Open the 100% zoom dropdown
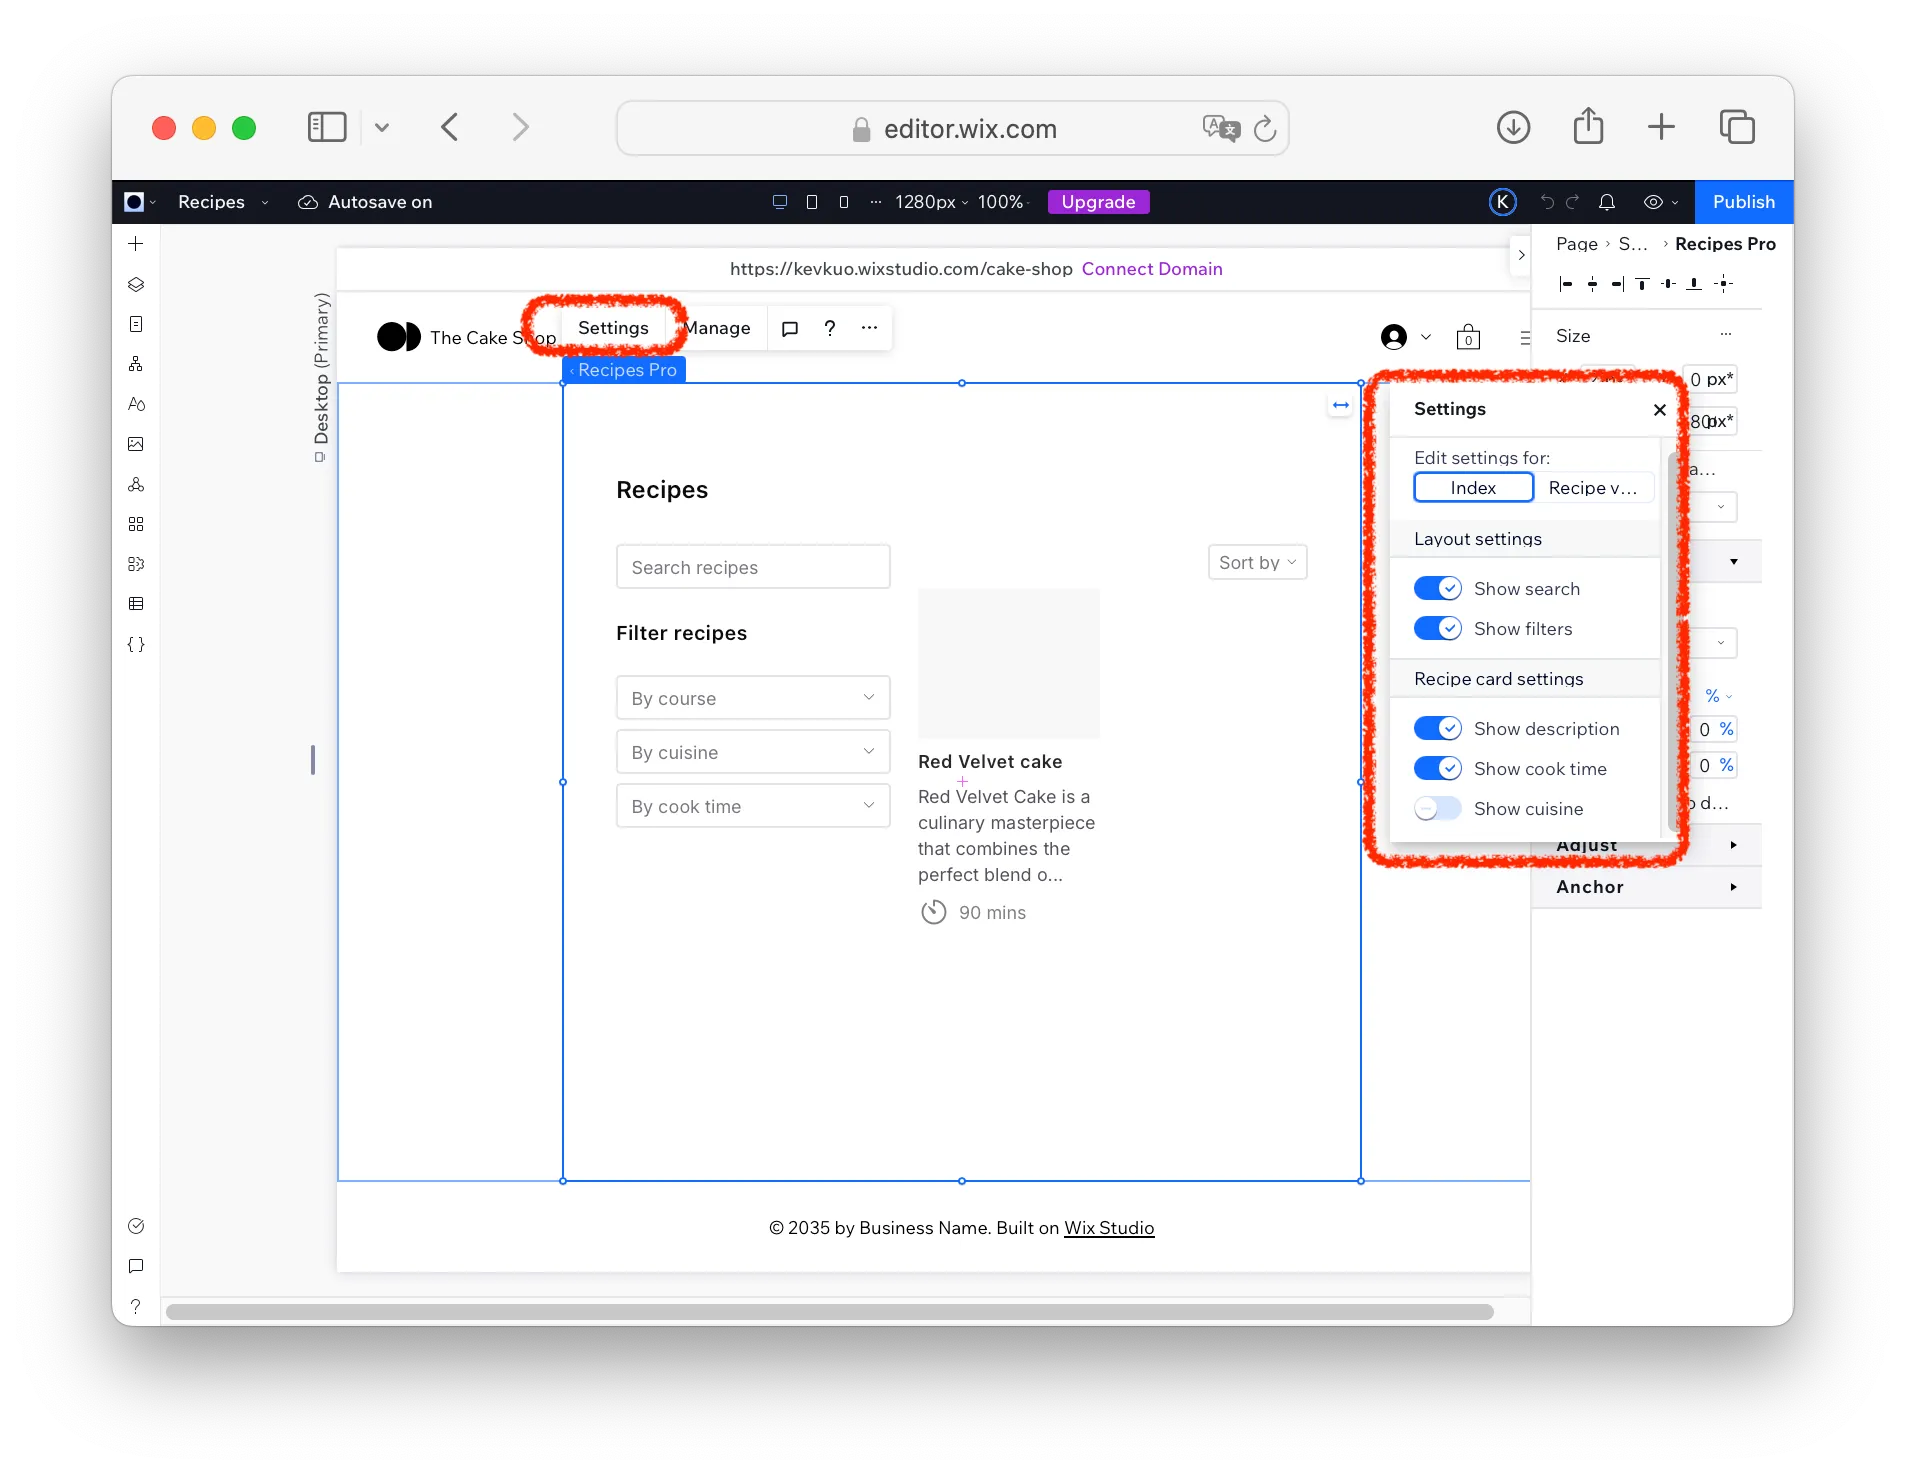 (x=1003, y=202)
